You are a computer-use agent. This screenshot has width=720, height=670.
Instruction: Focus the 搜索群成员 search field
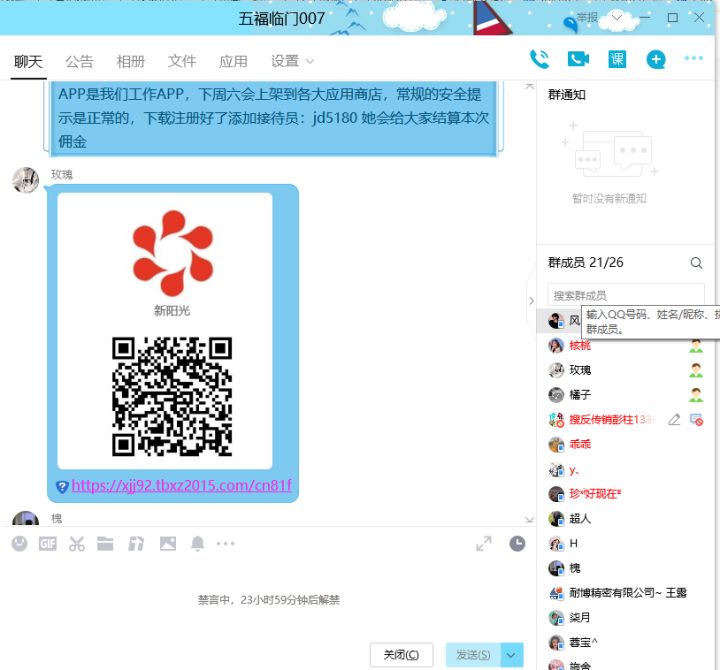click(x=626, y=295)
